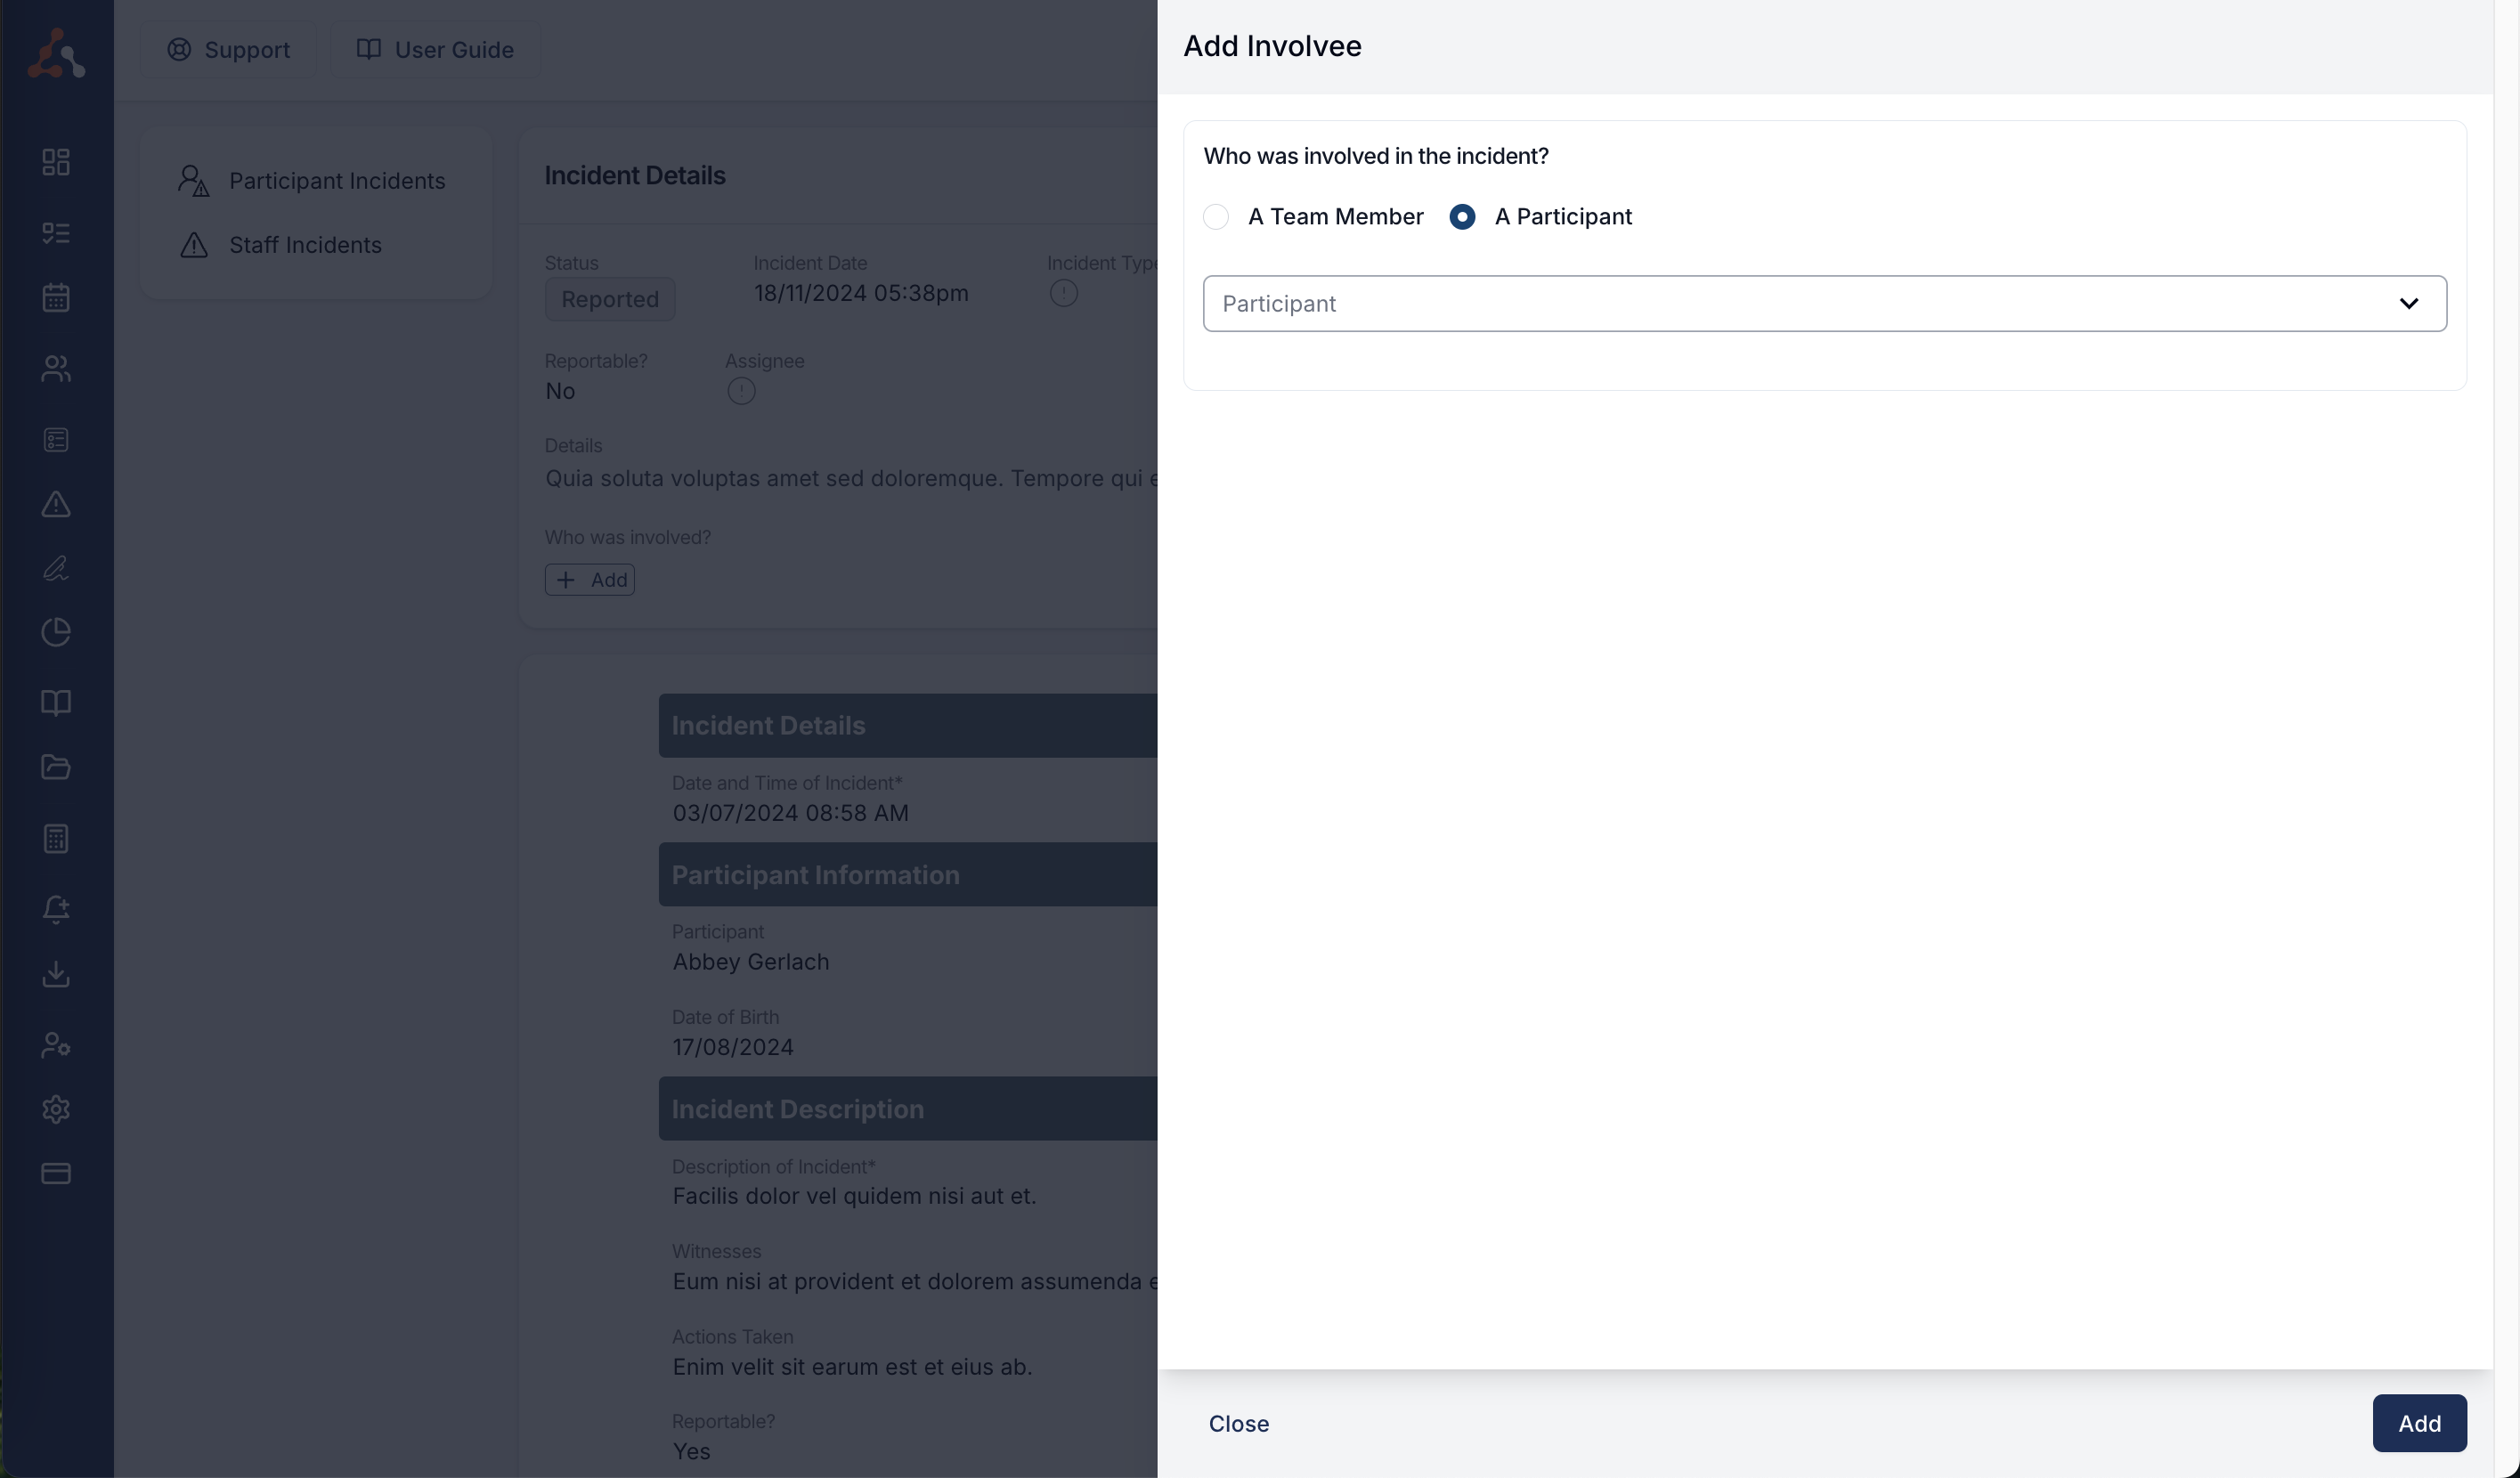Click the blue Add button in panel footer
Image resolution: width=2520 pixels, height=1478 pixels.
[2419, 1423]
